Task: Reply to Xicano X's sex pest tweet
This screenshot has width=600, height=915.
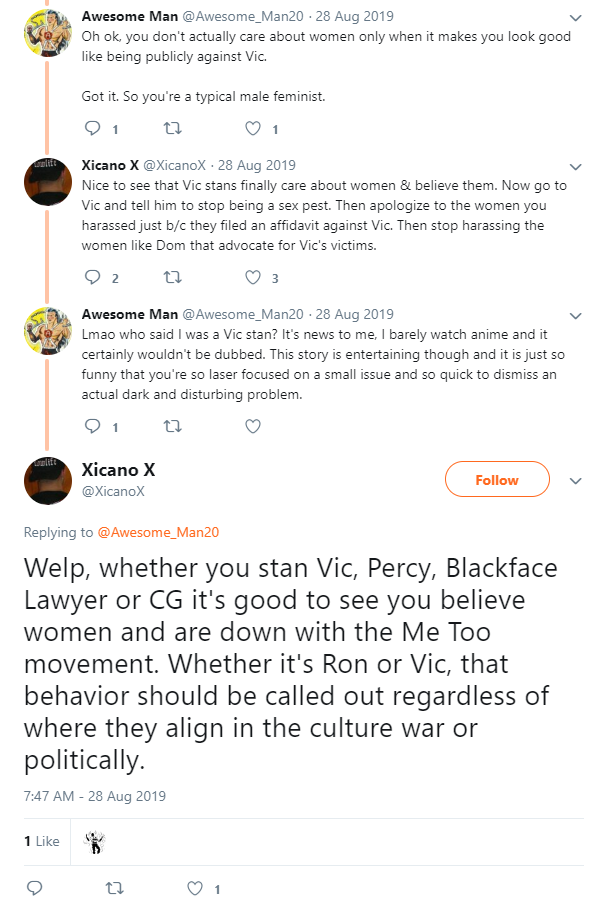Action: point(93,277)
